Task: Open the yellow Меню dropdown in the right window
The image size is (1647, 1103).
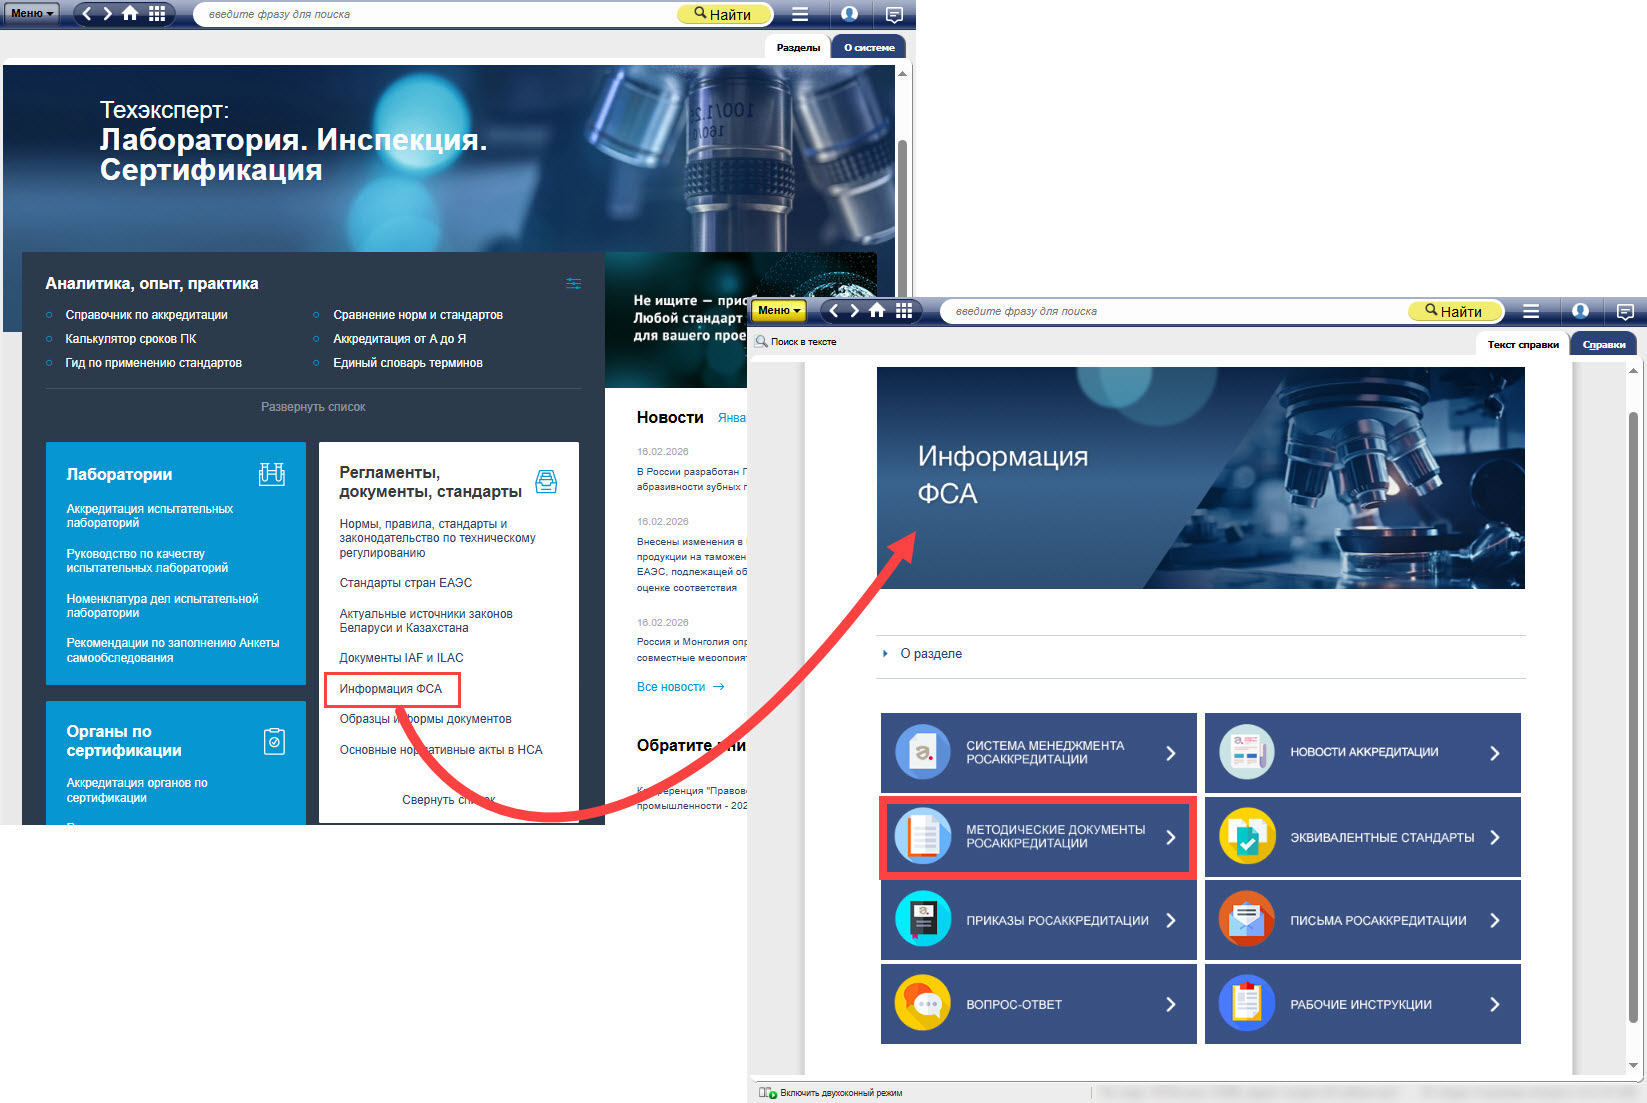Action: pyautogui.click(x=778, y=311)
